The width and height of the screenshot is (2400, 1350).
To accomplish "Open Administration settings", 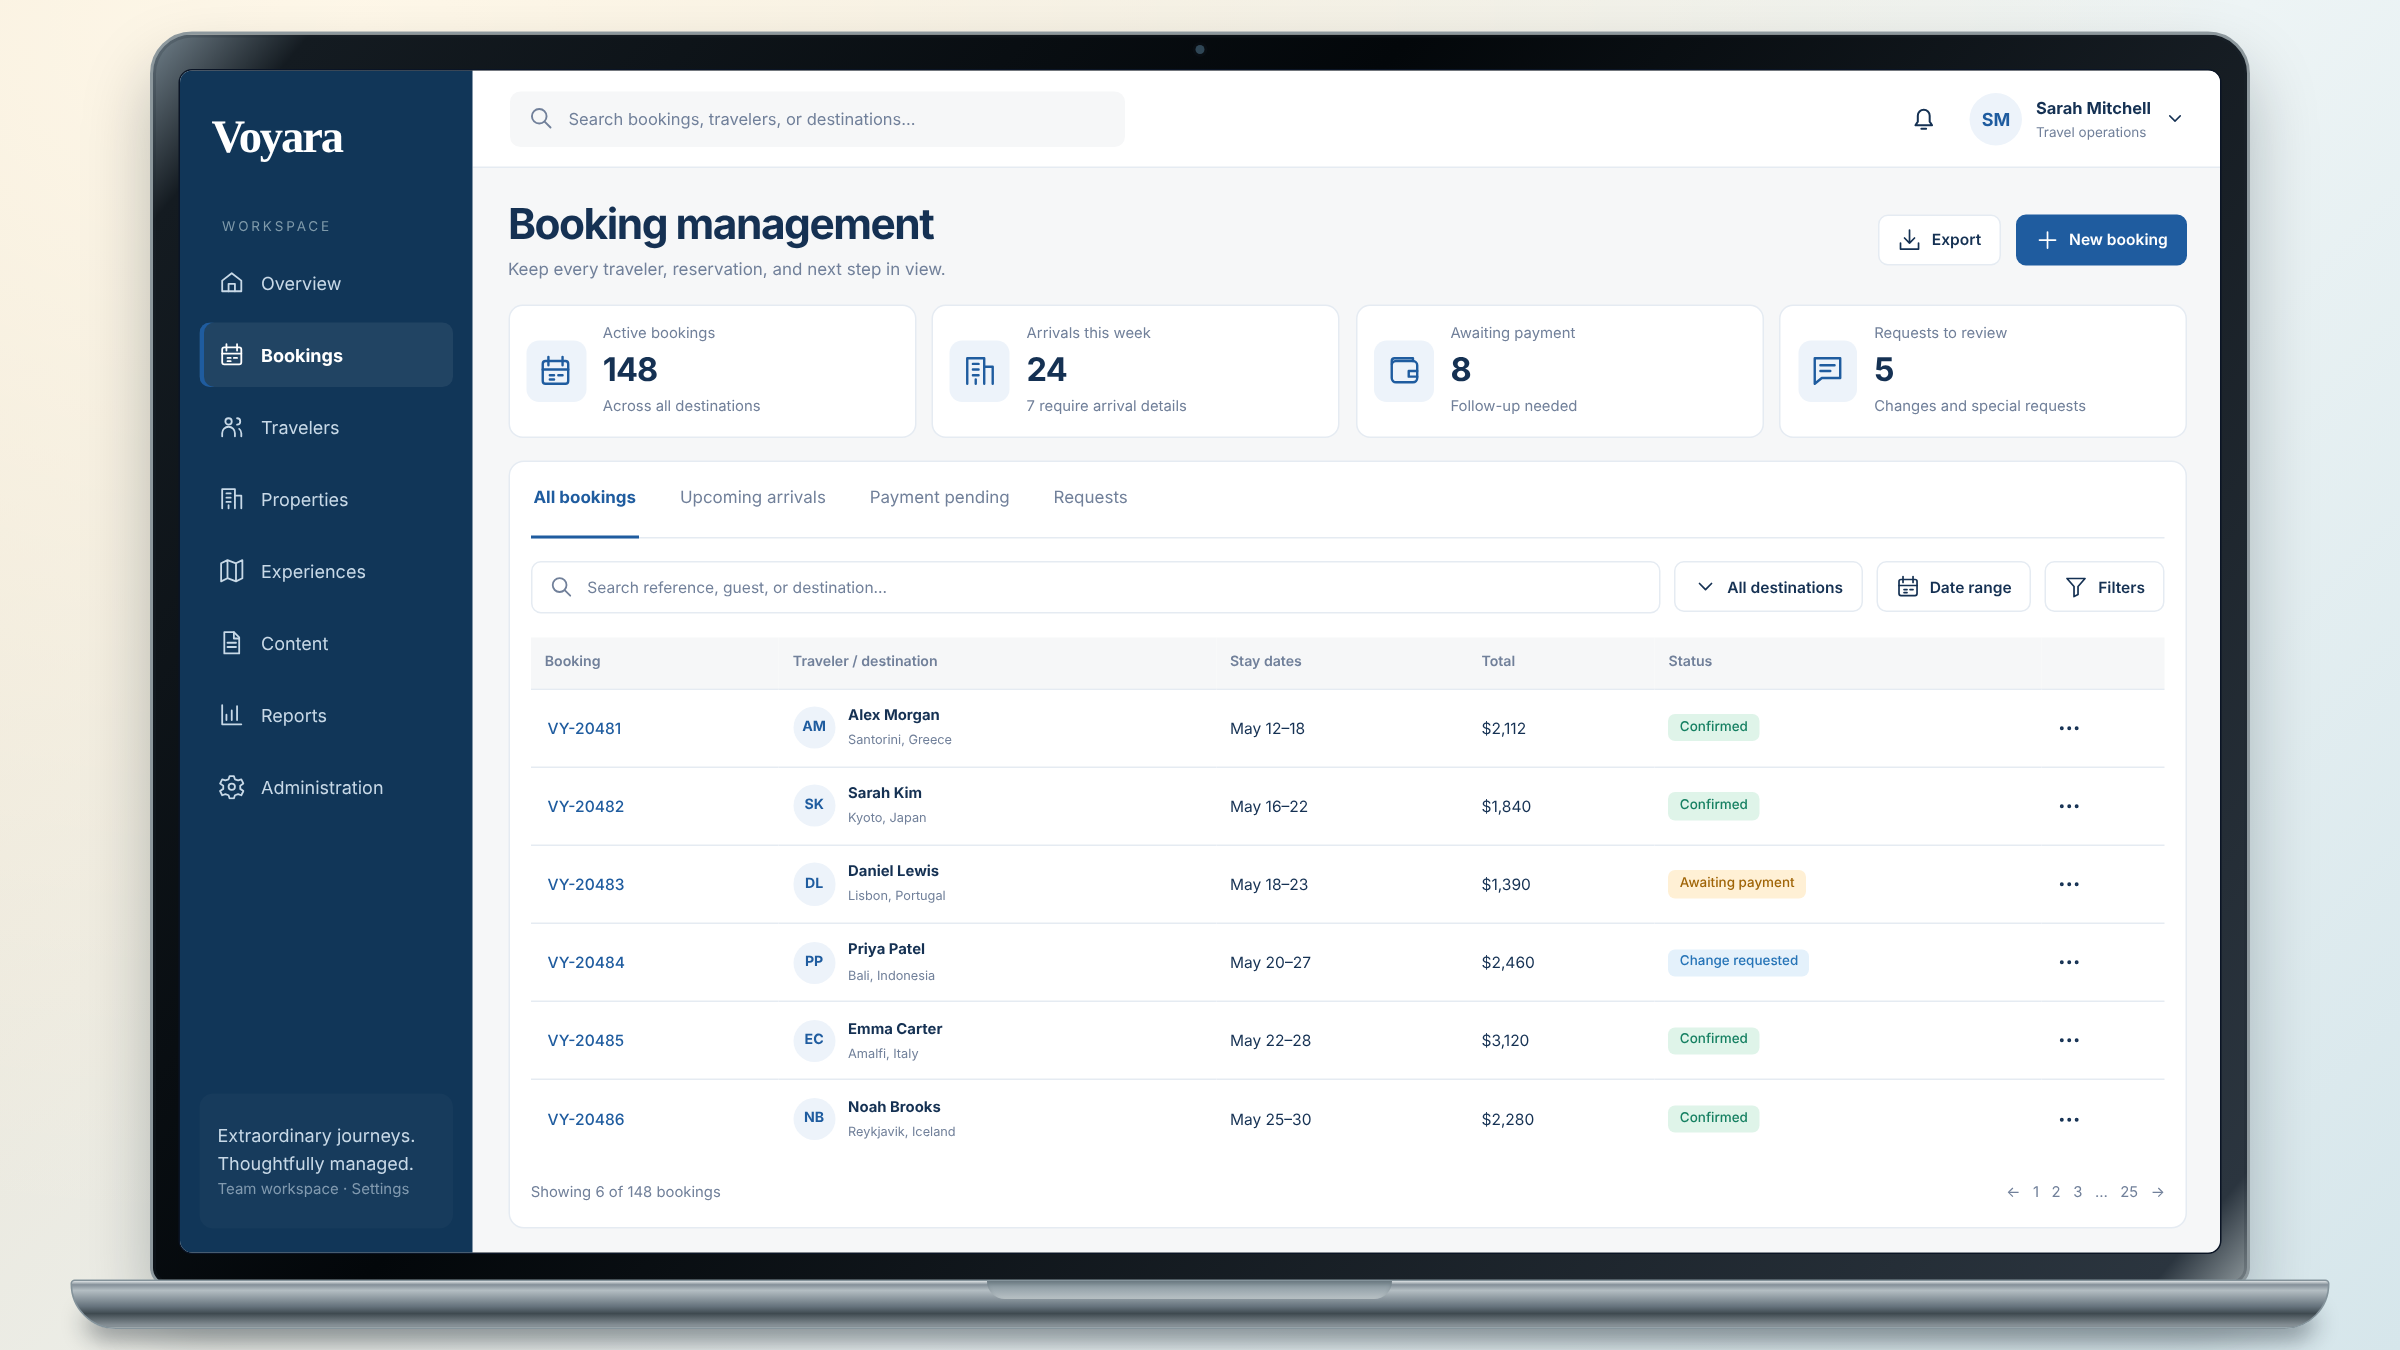I will click(x=326, y=787).
